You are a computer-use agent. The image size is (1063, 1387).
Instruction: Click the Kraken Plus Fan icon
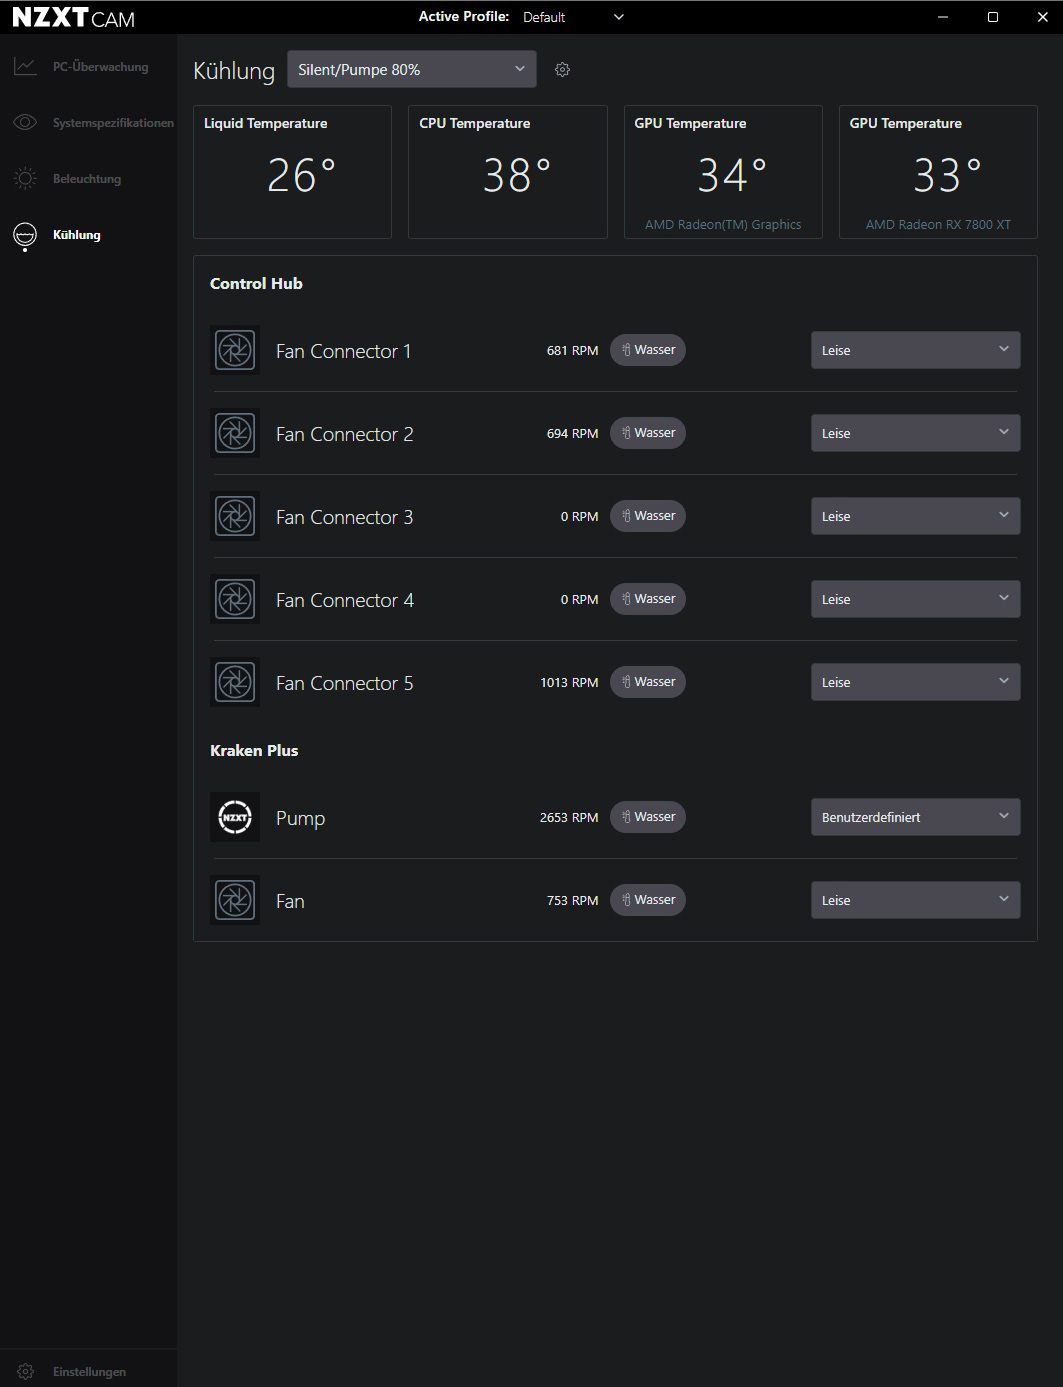point(235,900)
